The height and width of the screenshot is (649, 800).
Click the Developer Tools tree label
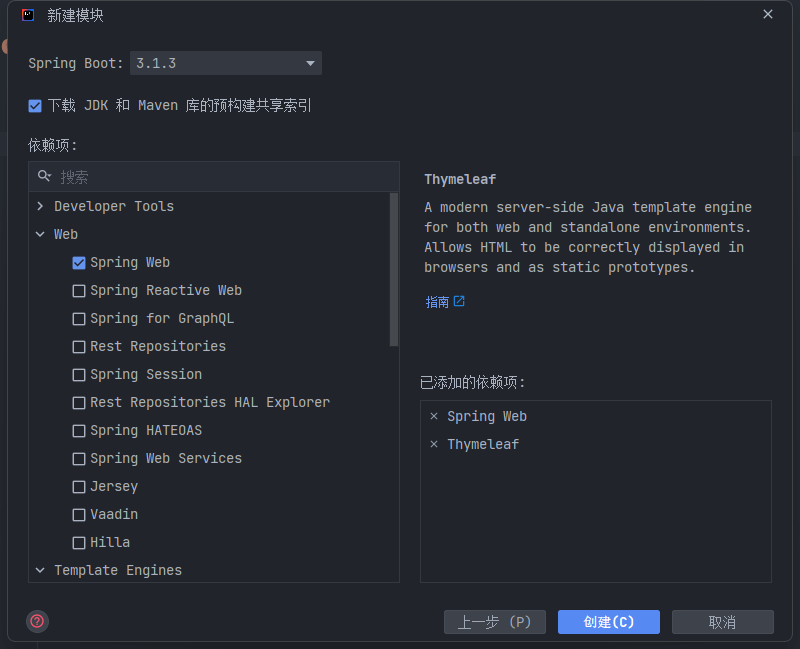pyautogui.click(x=114, y=207)
